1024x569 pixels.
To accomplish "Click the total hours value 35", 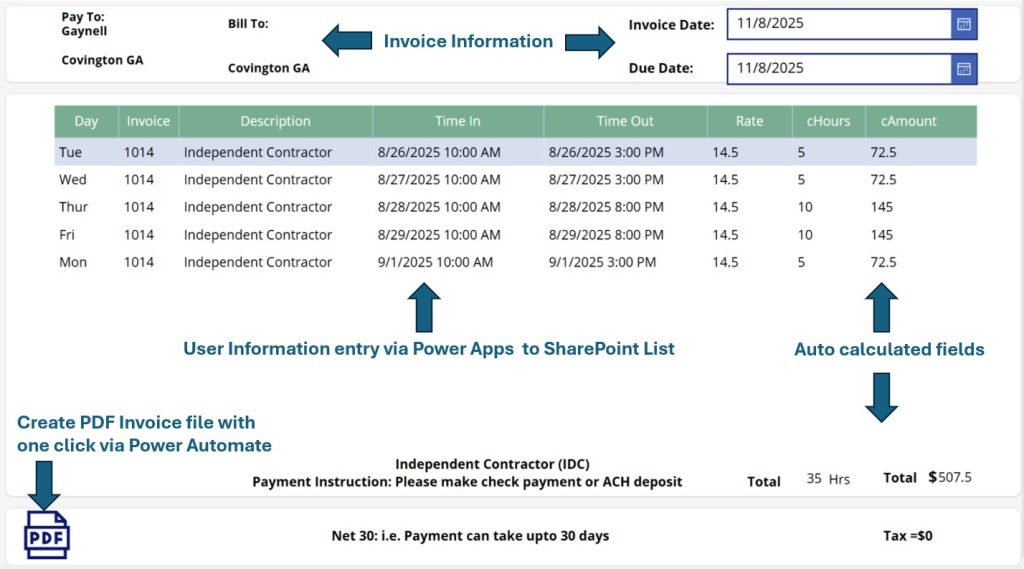I will [x=814, y=478].
